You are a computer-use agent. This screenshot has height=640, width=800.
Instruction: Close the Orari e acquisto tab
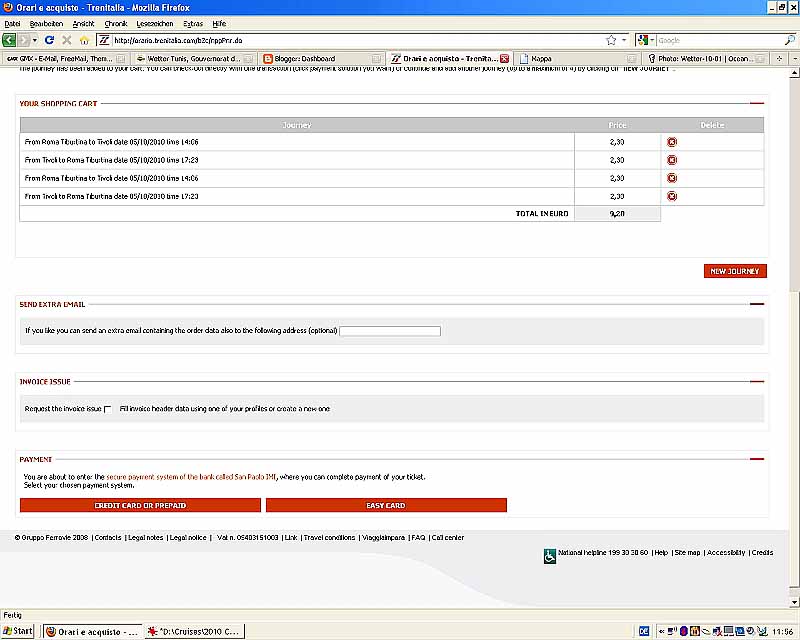click(505, 59)
